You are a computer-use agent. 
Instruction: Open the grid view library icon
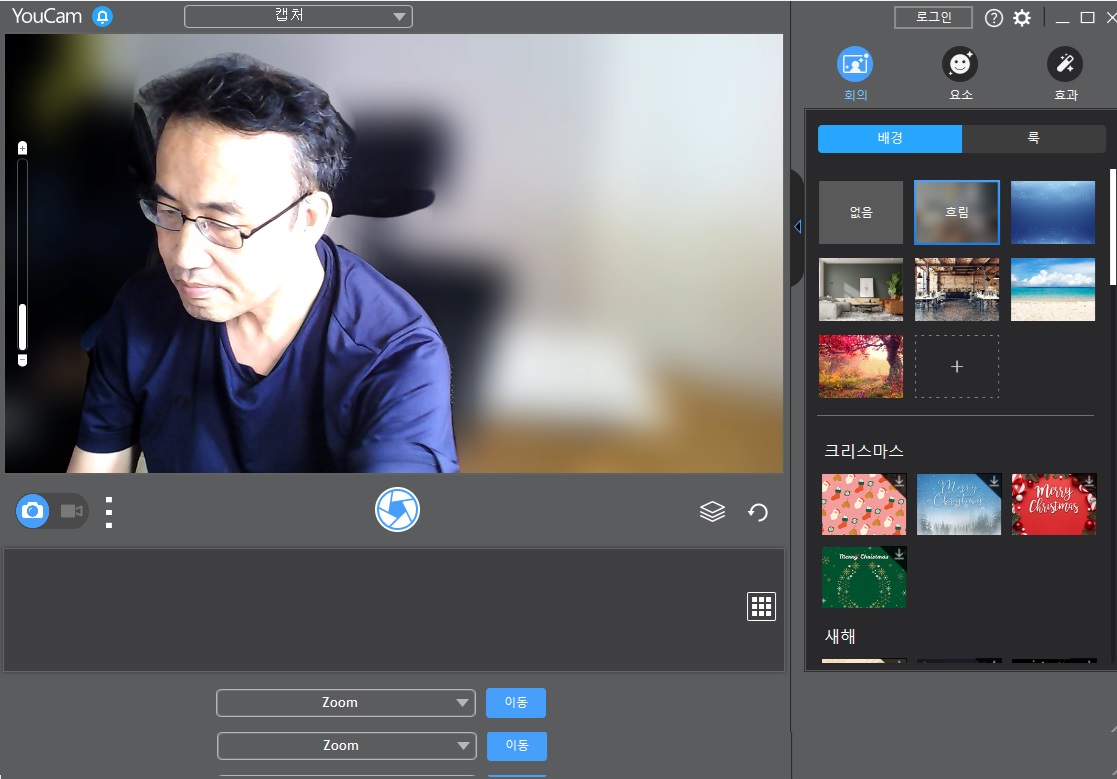pos(761,606)
